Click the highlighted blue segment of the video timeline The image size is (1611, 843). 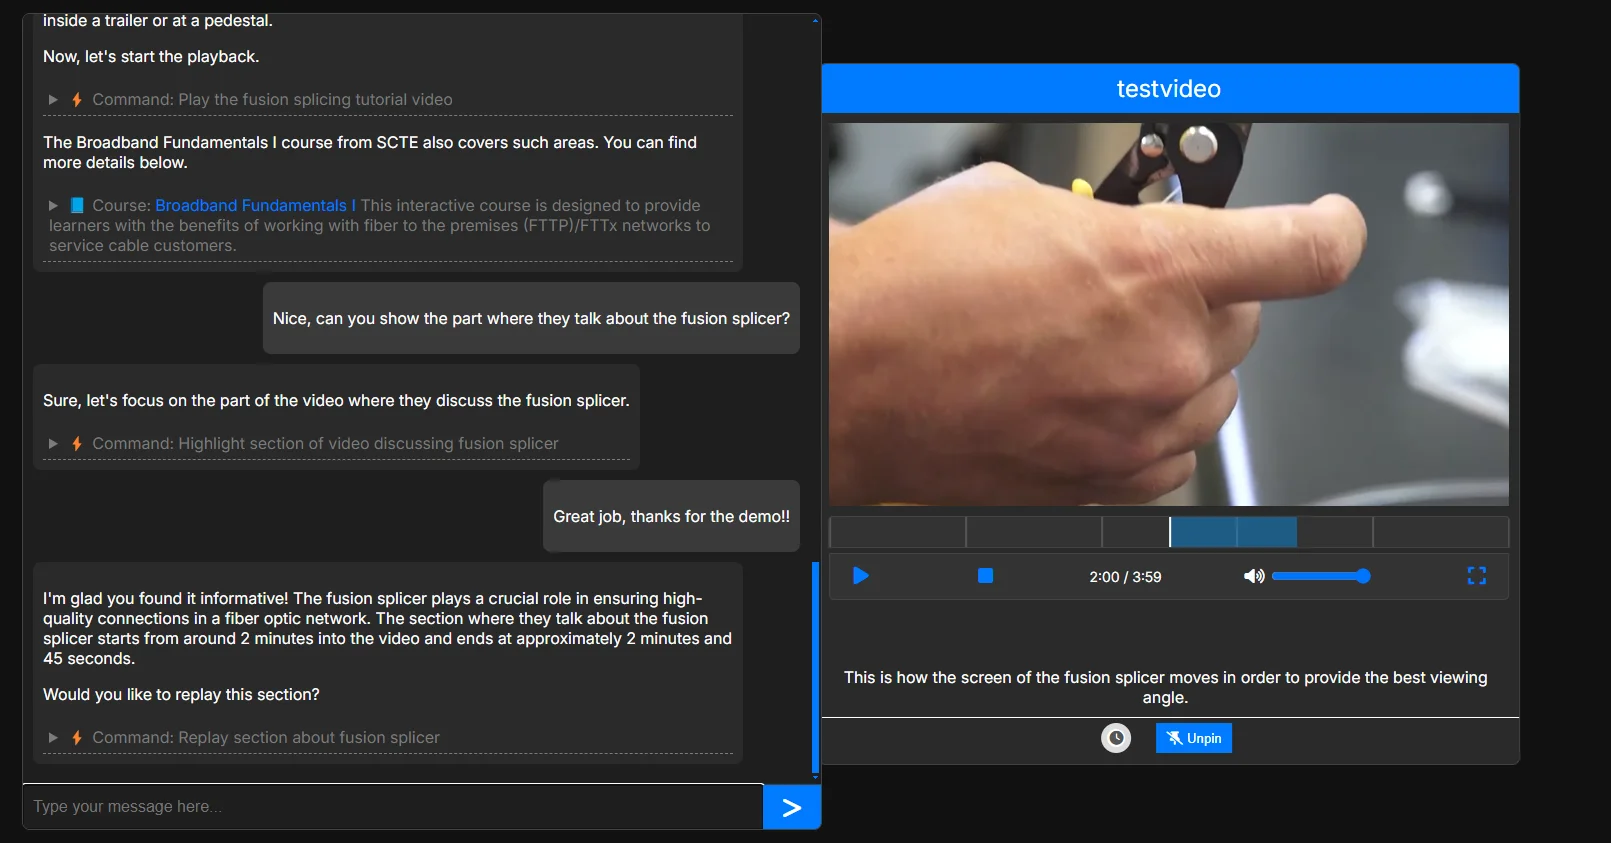click(x=1233, y=532)
